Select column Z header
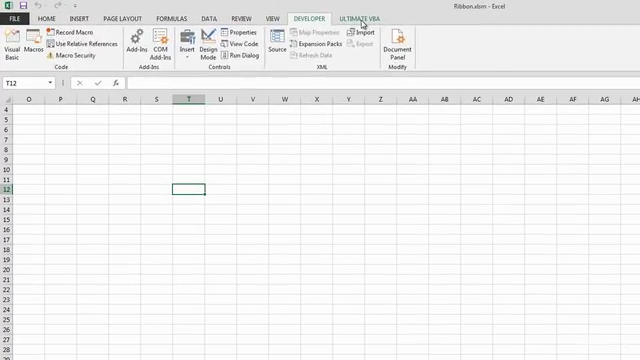The height and width of the screenshot is (360, 640). pos(380,99)
